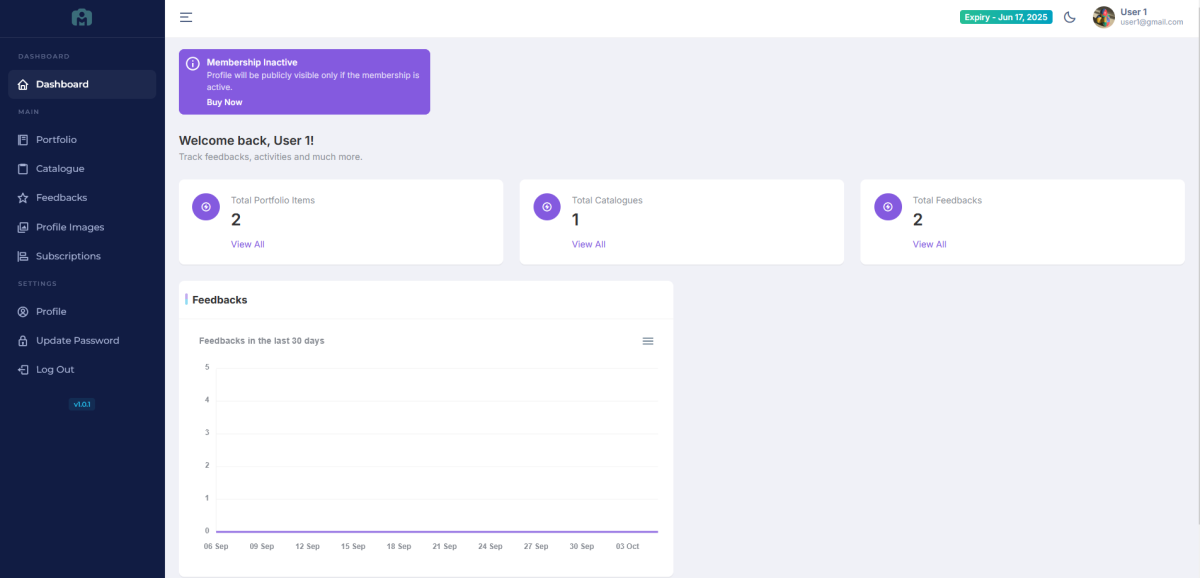Click the Log Out icon
The width and height of the screenshot is (1200, 578).
[23, 370]
